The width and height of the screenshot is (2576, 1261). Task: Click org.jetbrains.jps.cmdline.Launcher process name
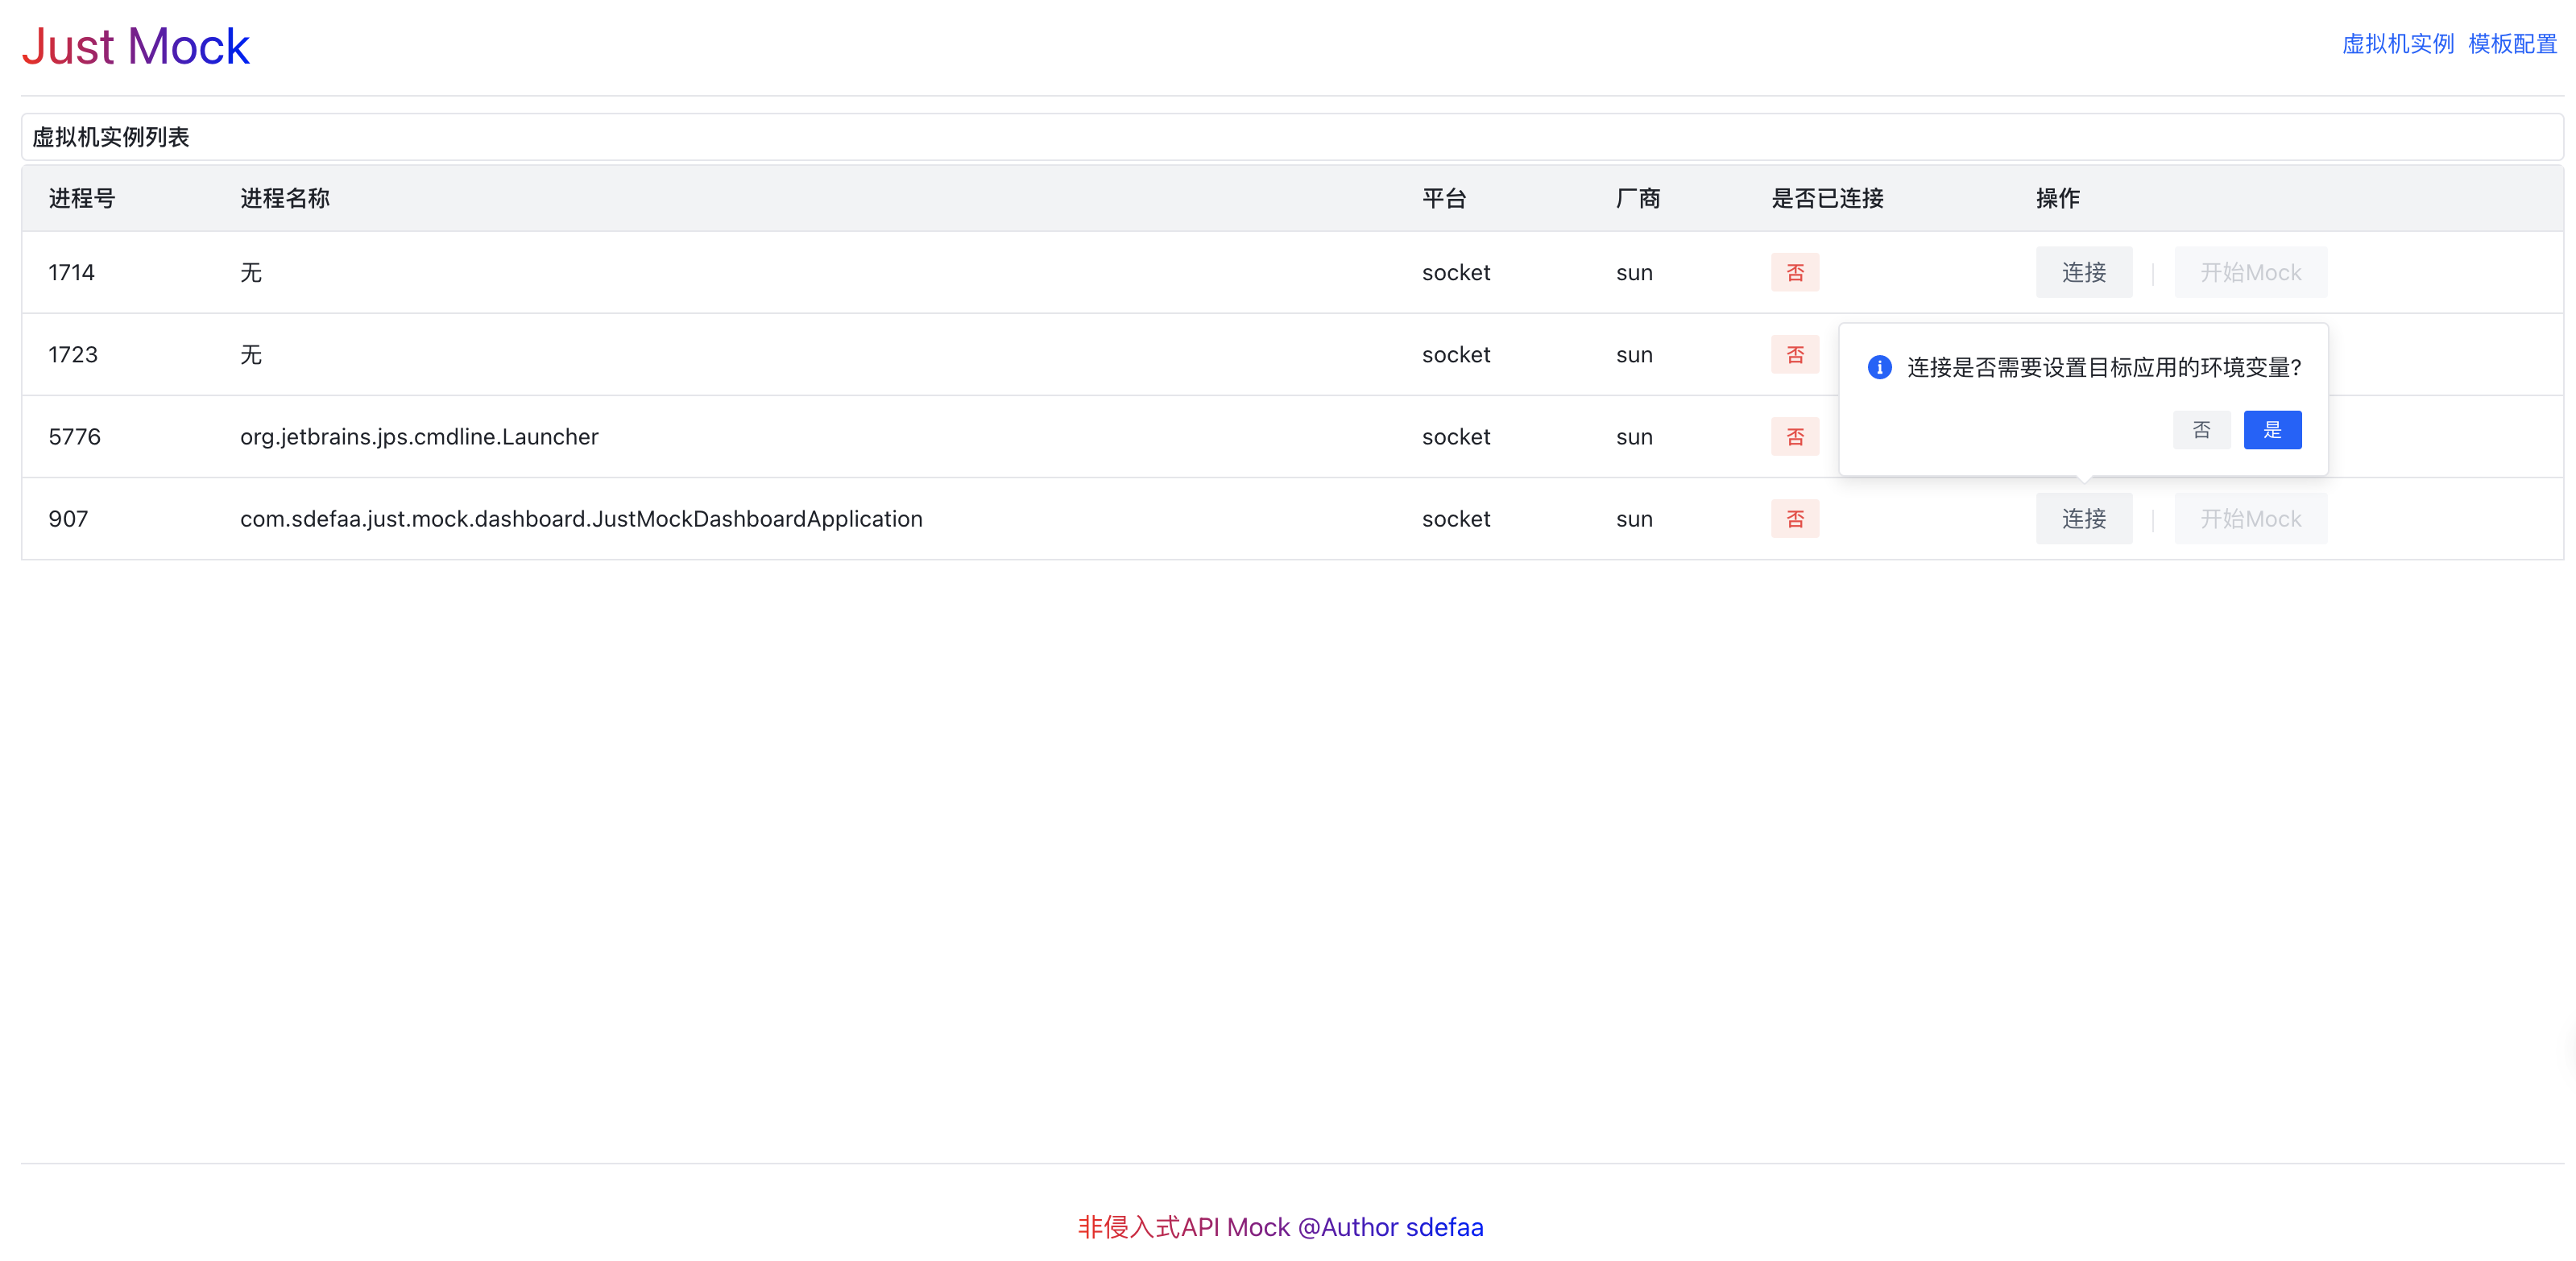[x=419, y=436]
